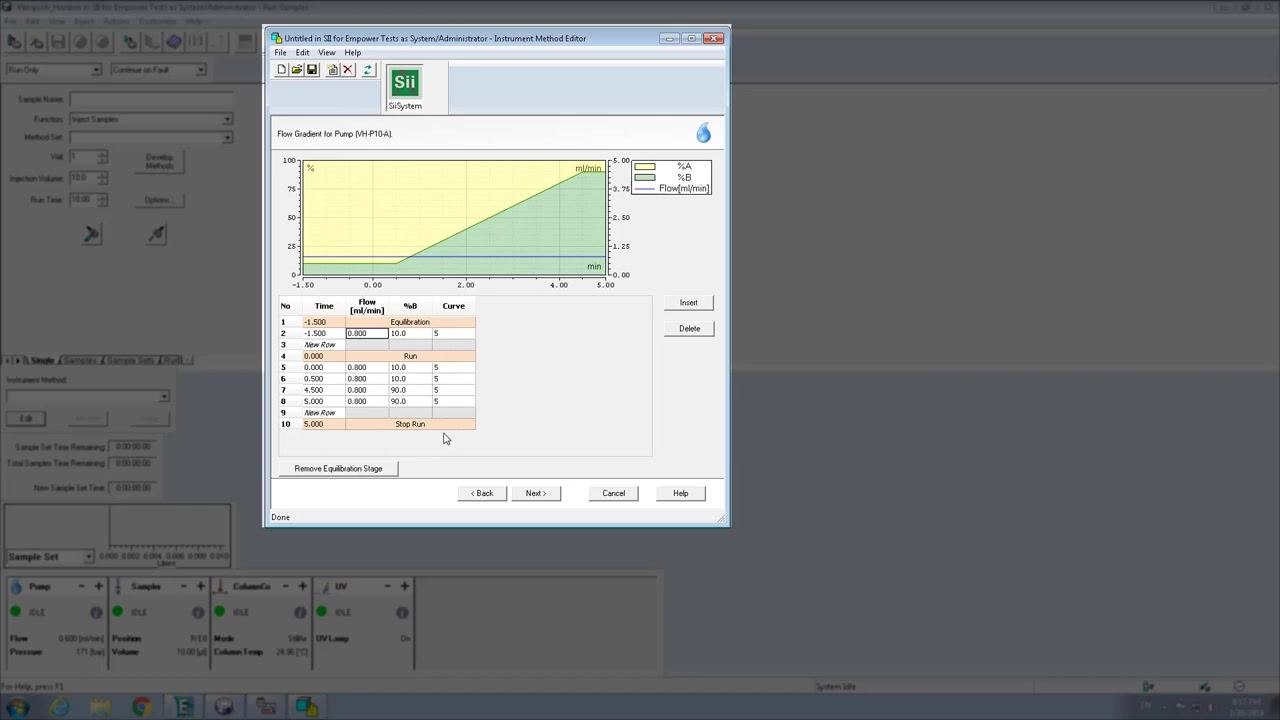Screen dimensions: 1280x720
Task: Click the Stop Run row label
Action: 410,424
